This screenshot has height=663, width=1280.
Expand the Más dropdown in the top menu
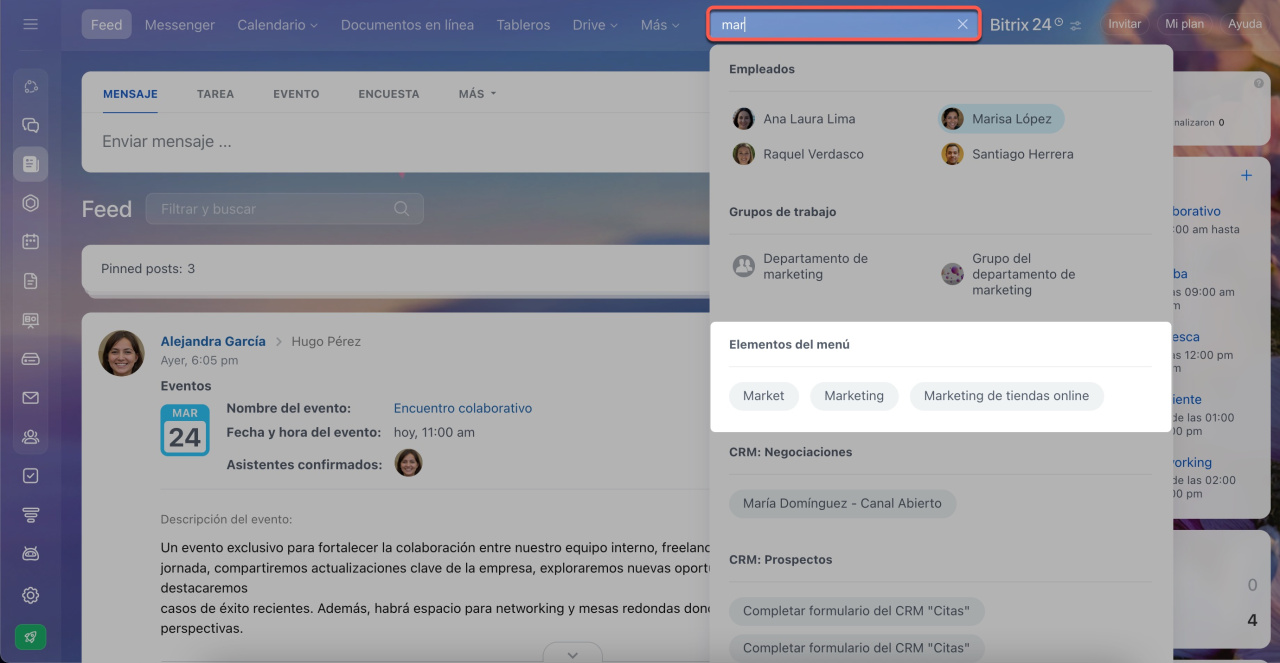660,25
